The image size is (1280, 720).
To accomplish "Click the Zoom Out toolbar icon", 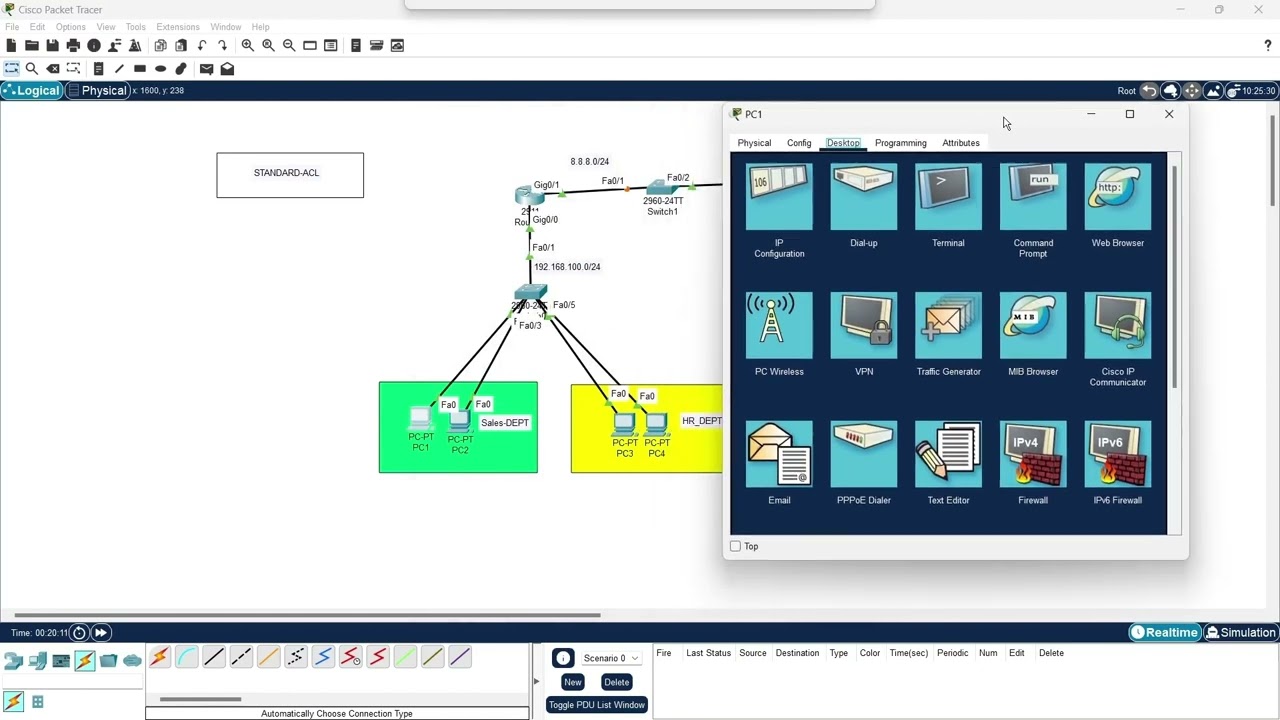I will pos(289,45).
